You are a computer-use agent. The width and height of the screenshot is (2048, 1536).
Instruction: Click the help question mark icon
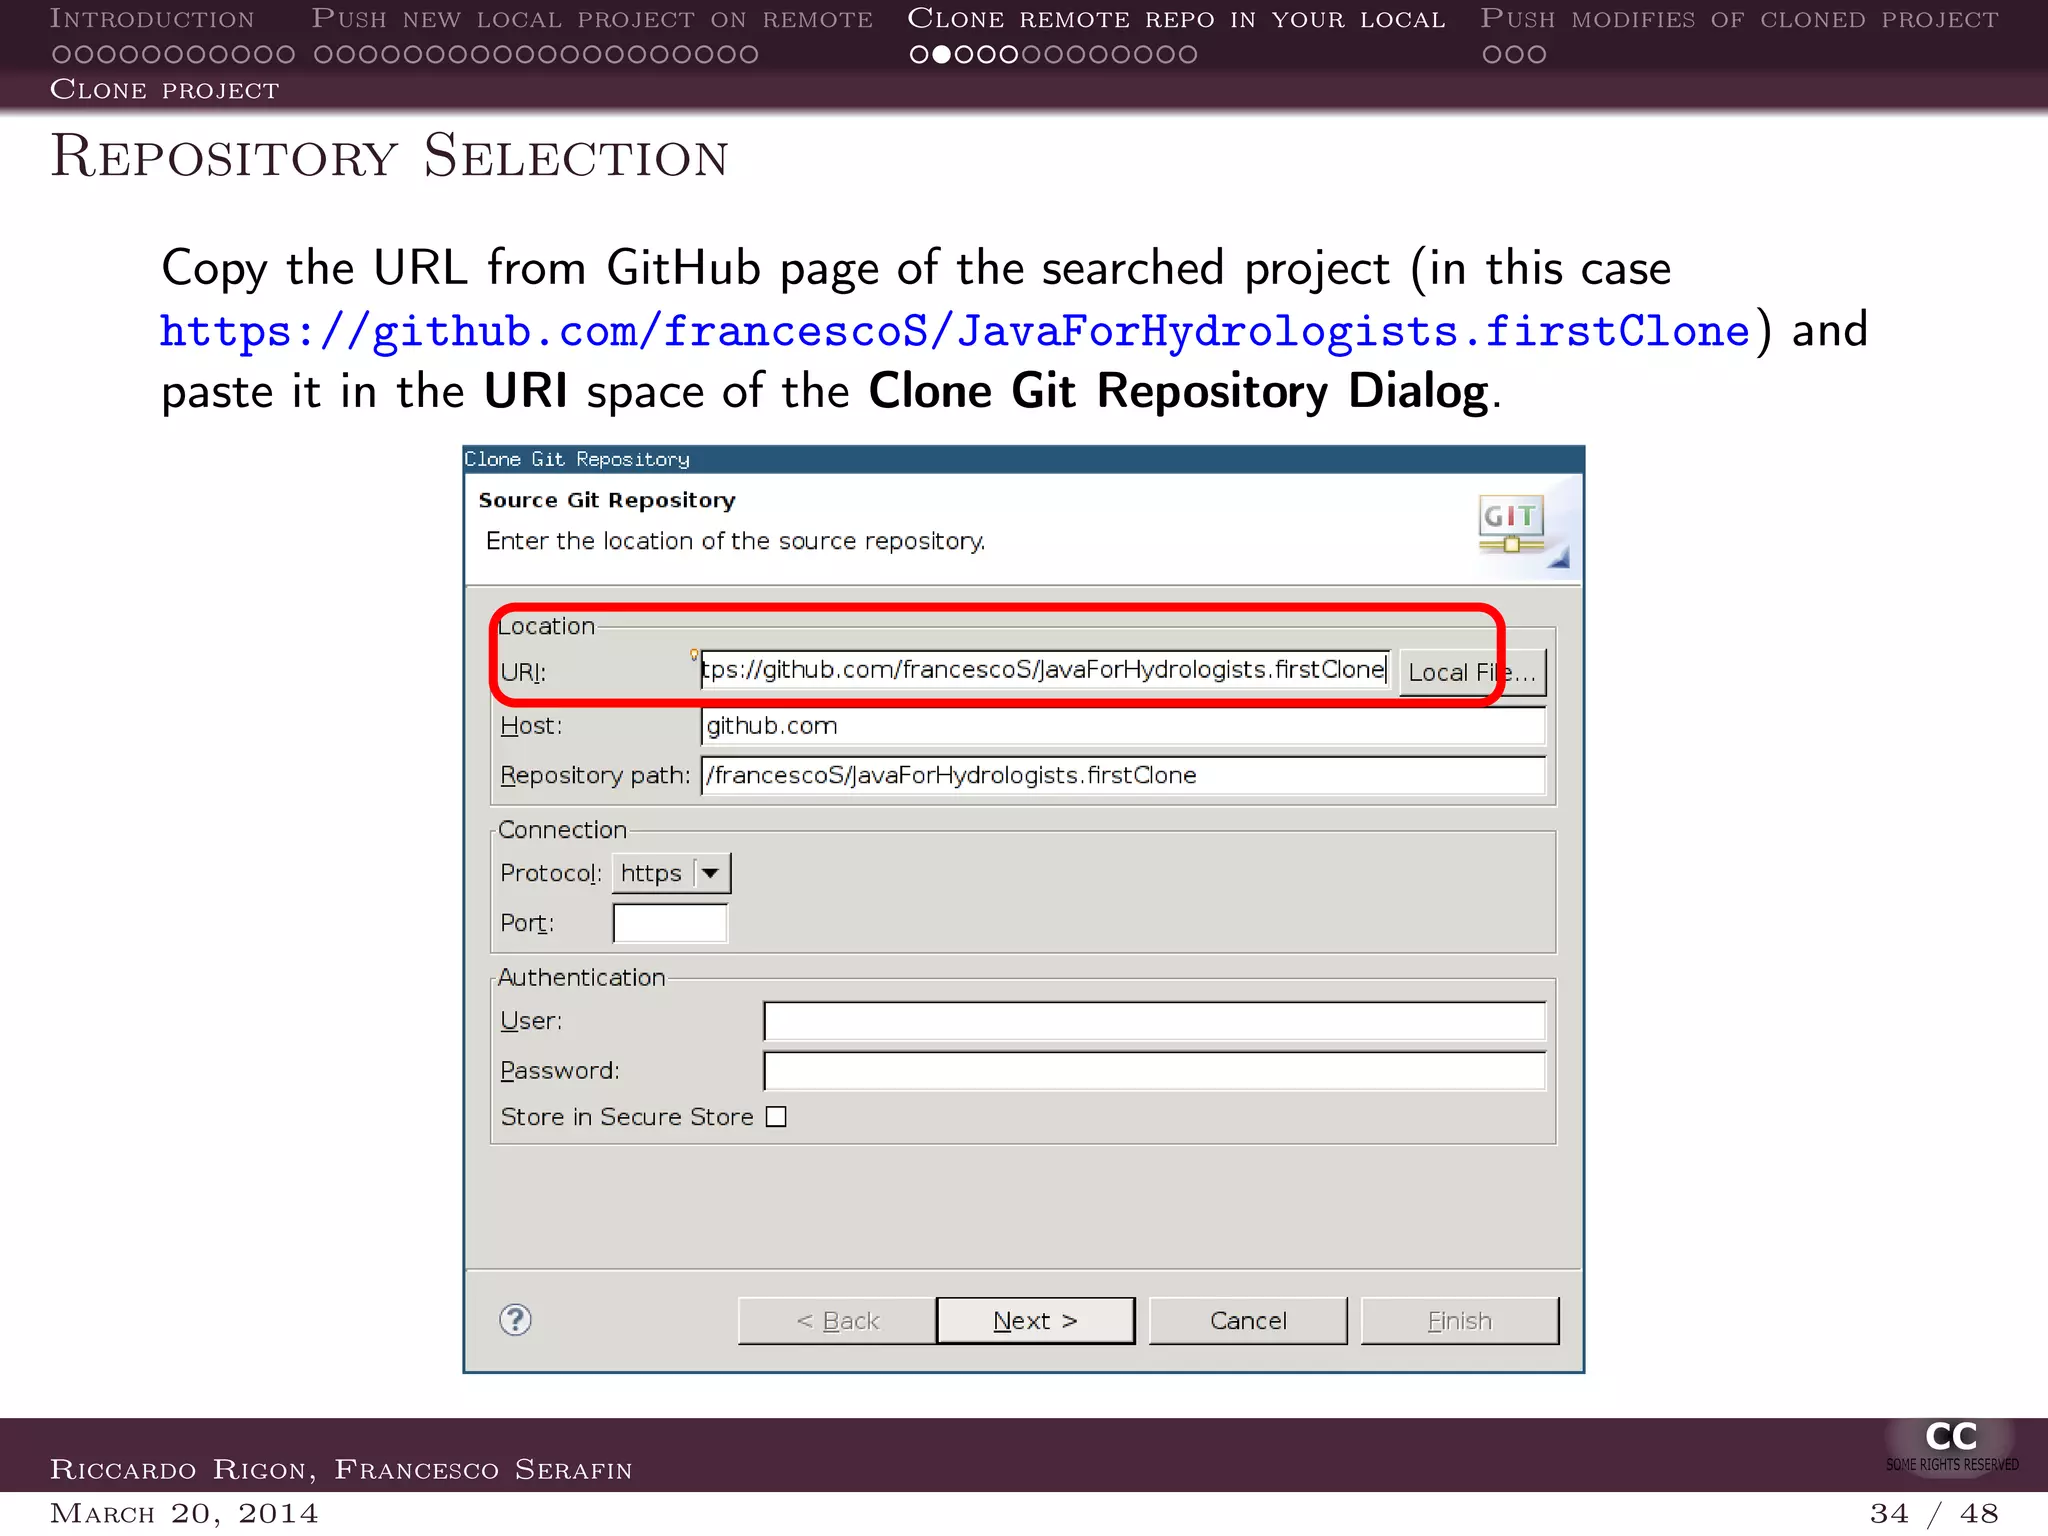pos(515,1320)
